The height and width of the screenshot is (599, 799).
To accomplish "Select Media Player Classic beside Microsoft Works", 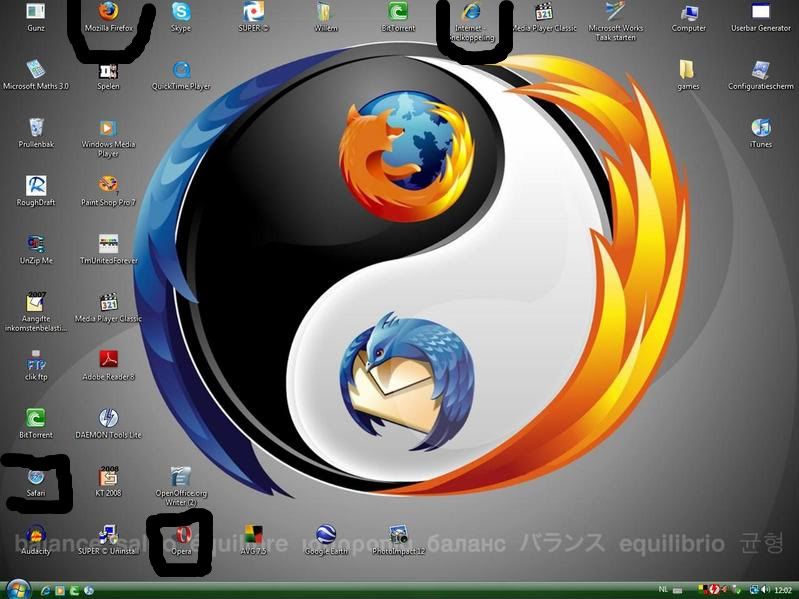I will (x=544, y=17).
